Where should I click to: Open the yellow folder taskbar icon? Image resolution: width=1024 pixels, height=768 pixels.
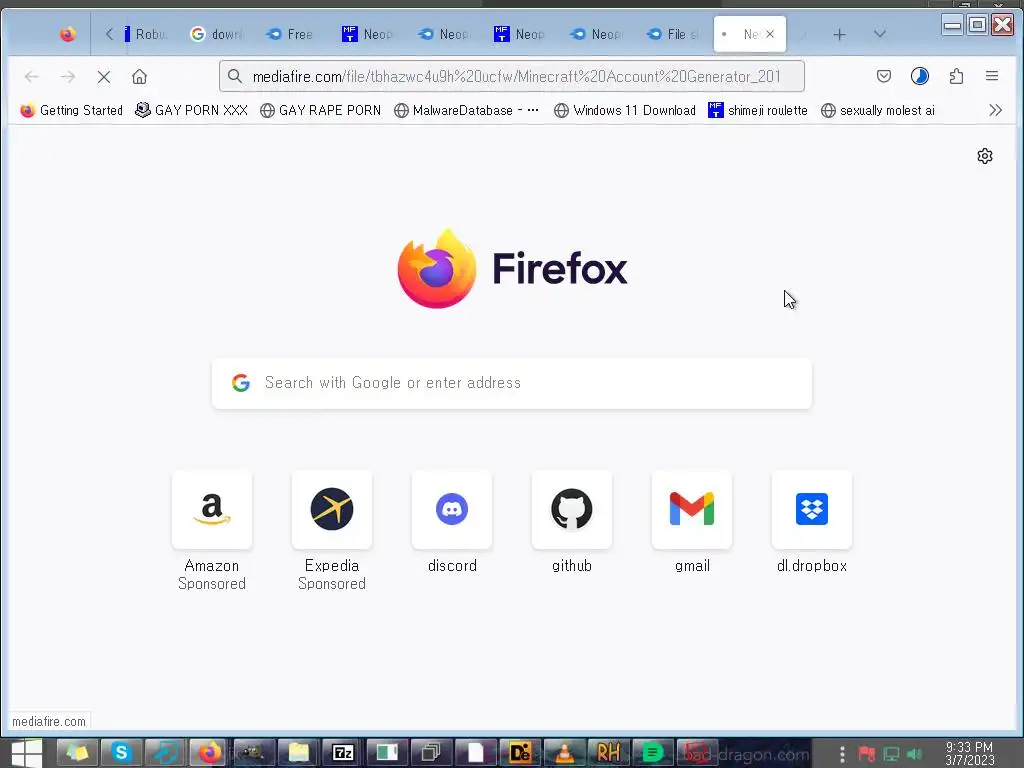pos(298,753)
